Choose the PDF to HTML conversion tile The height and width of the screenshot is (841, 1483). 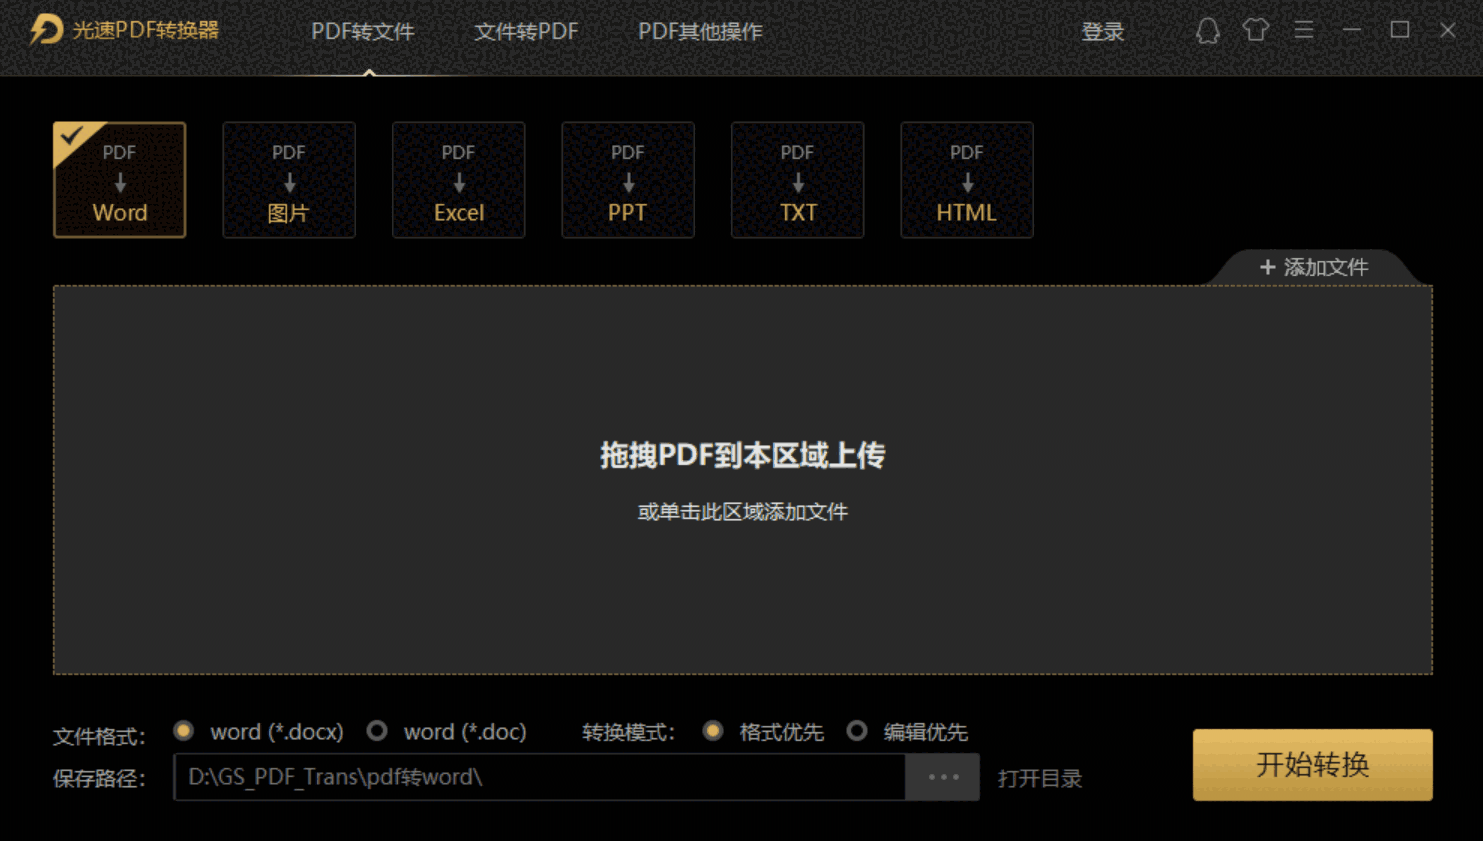(x=967, y=180)
